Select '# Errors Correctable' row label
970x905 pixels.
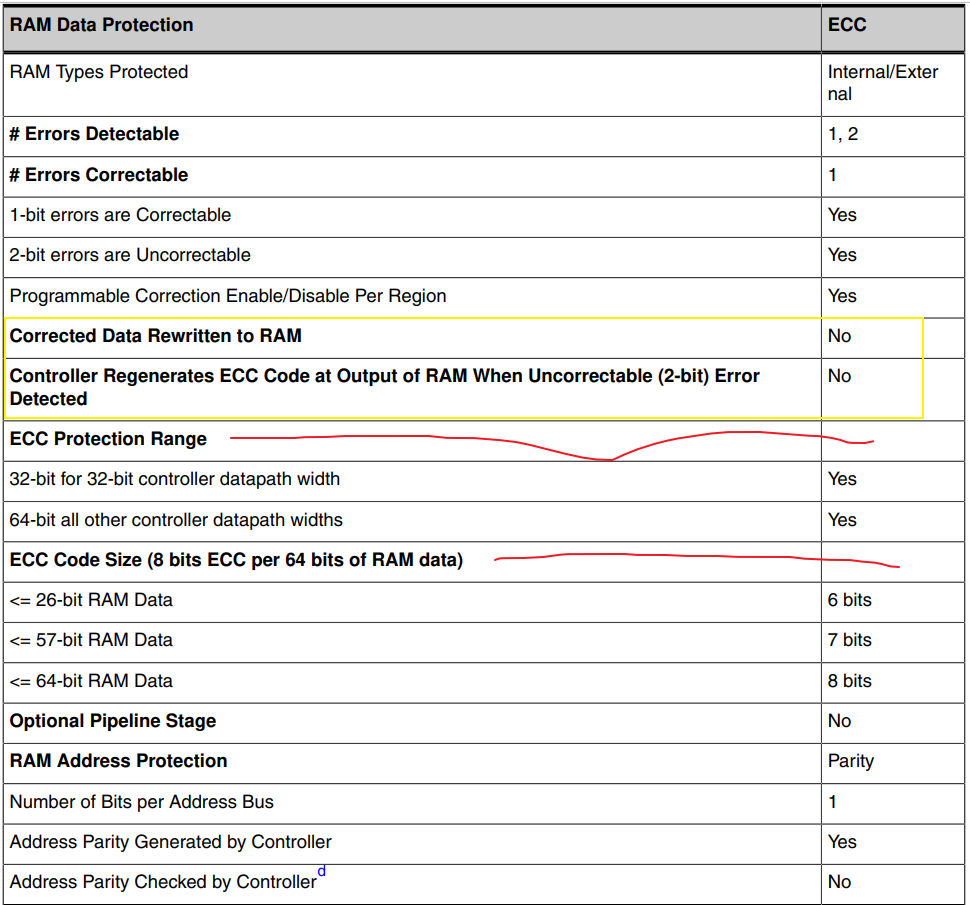click(x=98, y=174)
